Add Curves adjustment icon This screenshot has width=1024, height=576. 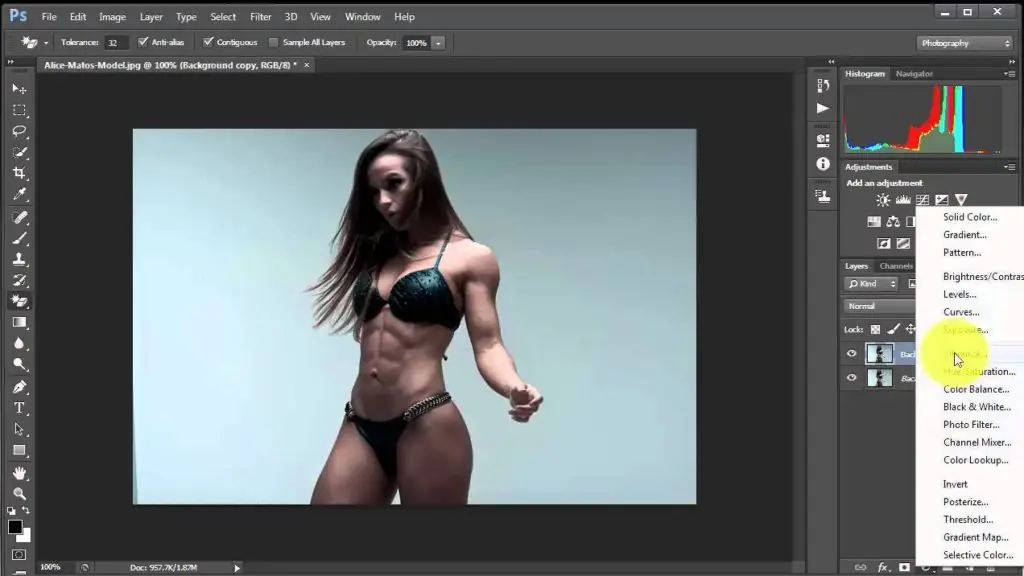tap(922, 200)
